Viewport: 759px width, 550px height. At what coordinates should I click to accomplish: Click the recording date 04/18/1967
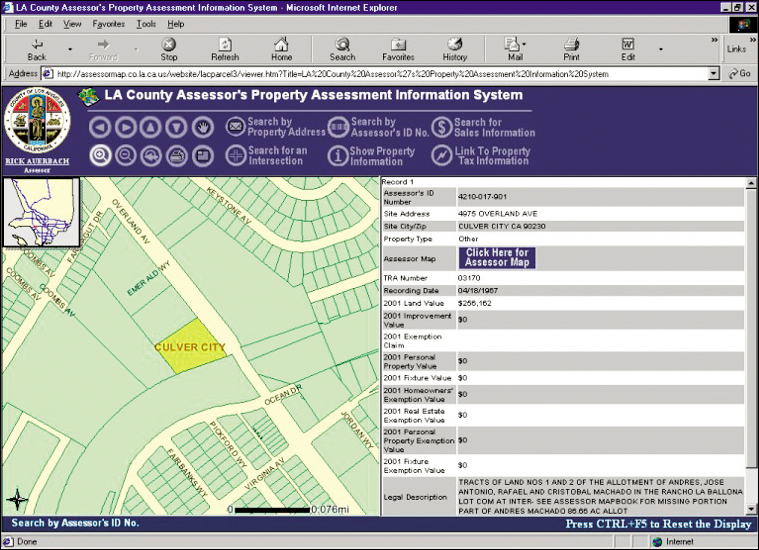(478, 290)
